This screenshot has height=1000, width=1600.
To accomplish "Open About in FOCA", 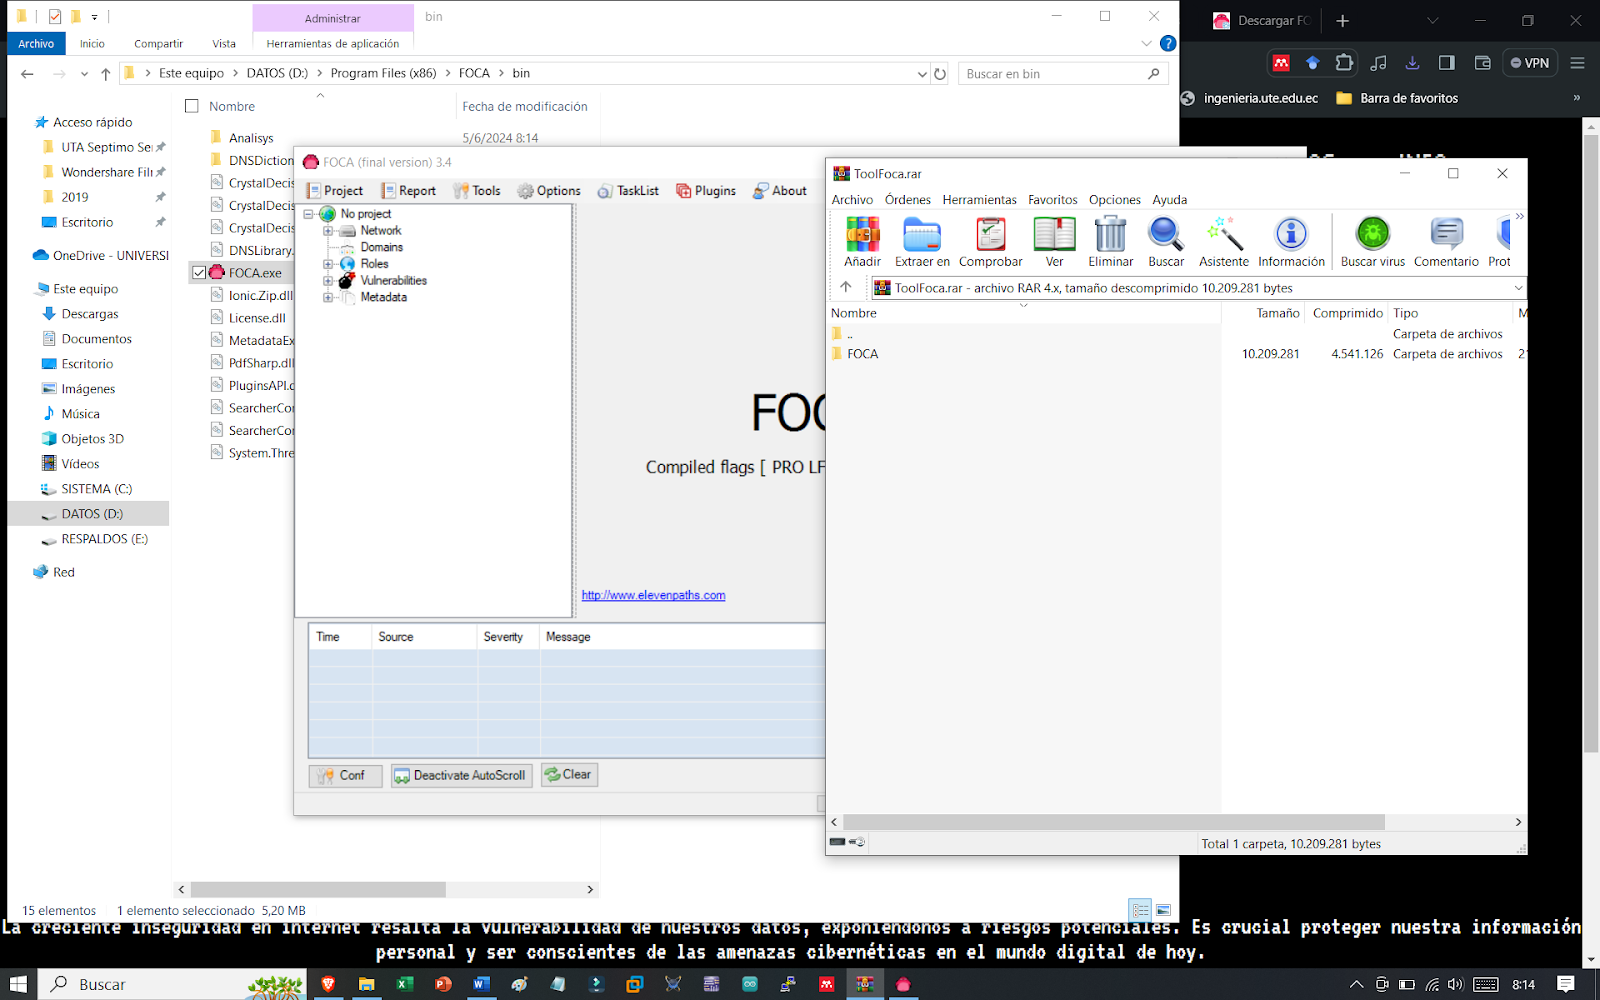I will 780,190.
